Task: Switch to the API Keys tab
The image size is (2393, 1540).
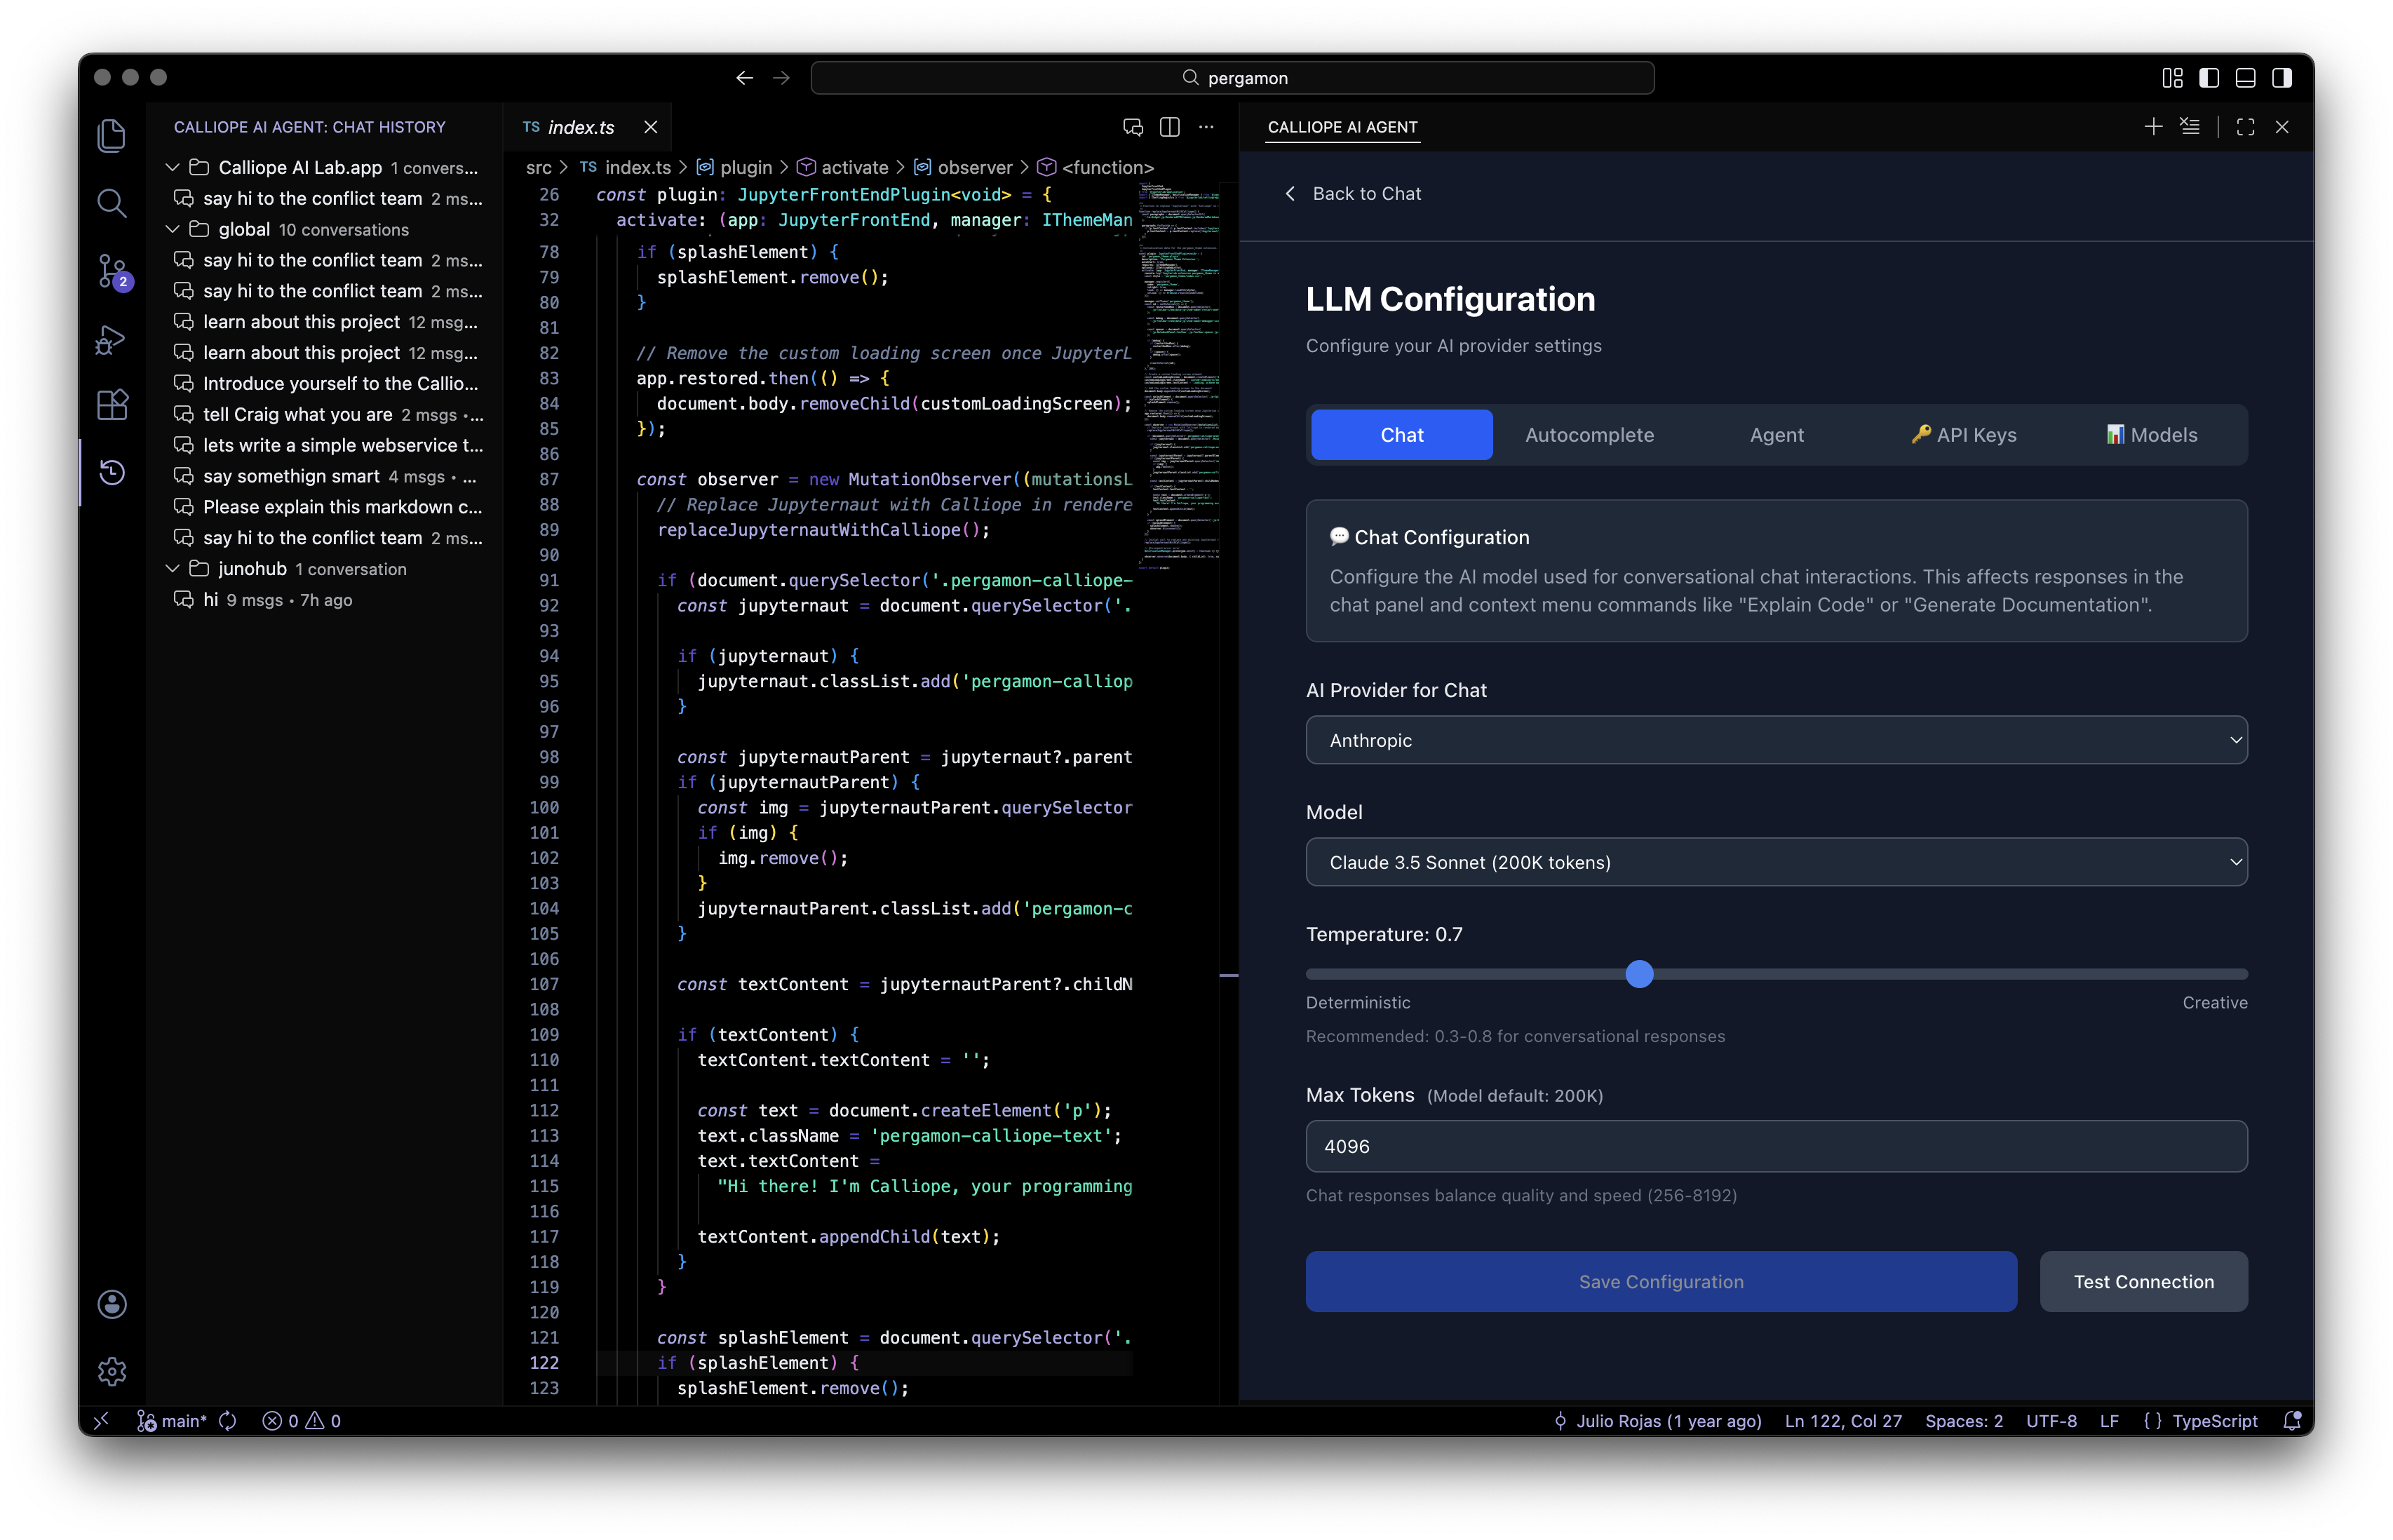Action: coord(1964,435)
